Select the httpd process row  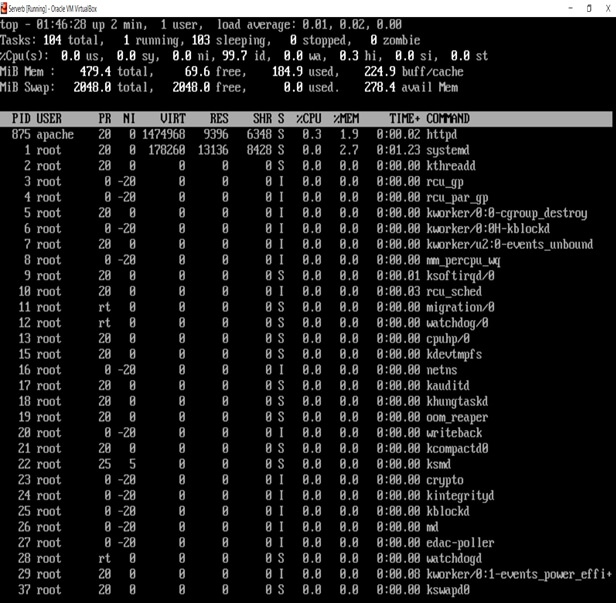coord(306,134)
